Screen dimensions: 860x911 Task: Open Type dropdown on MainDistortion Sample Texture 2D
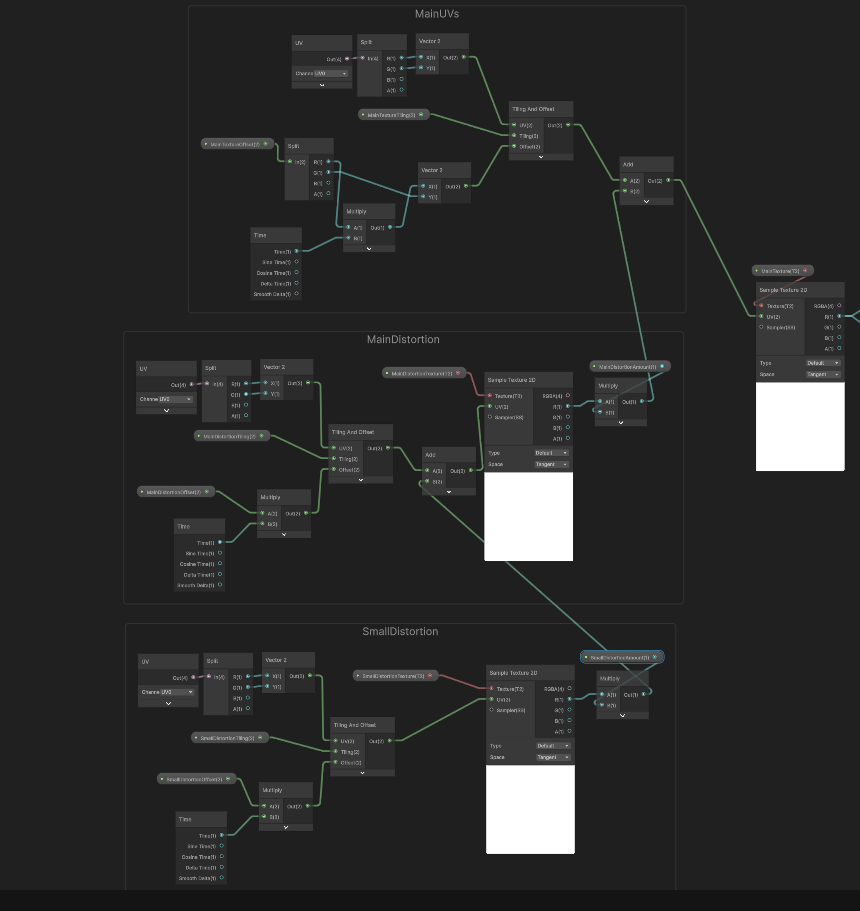(551, 453)
